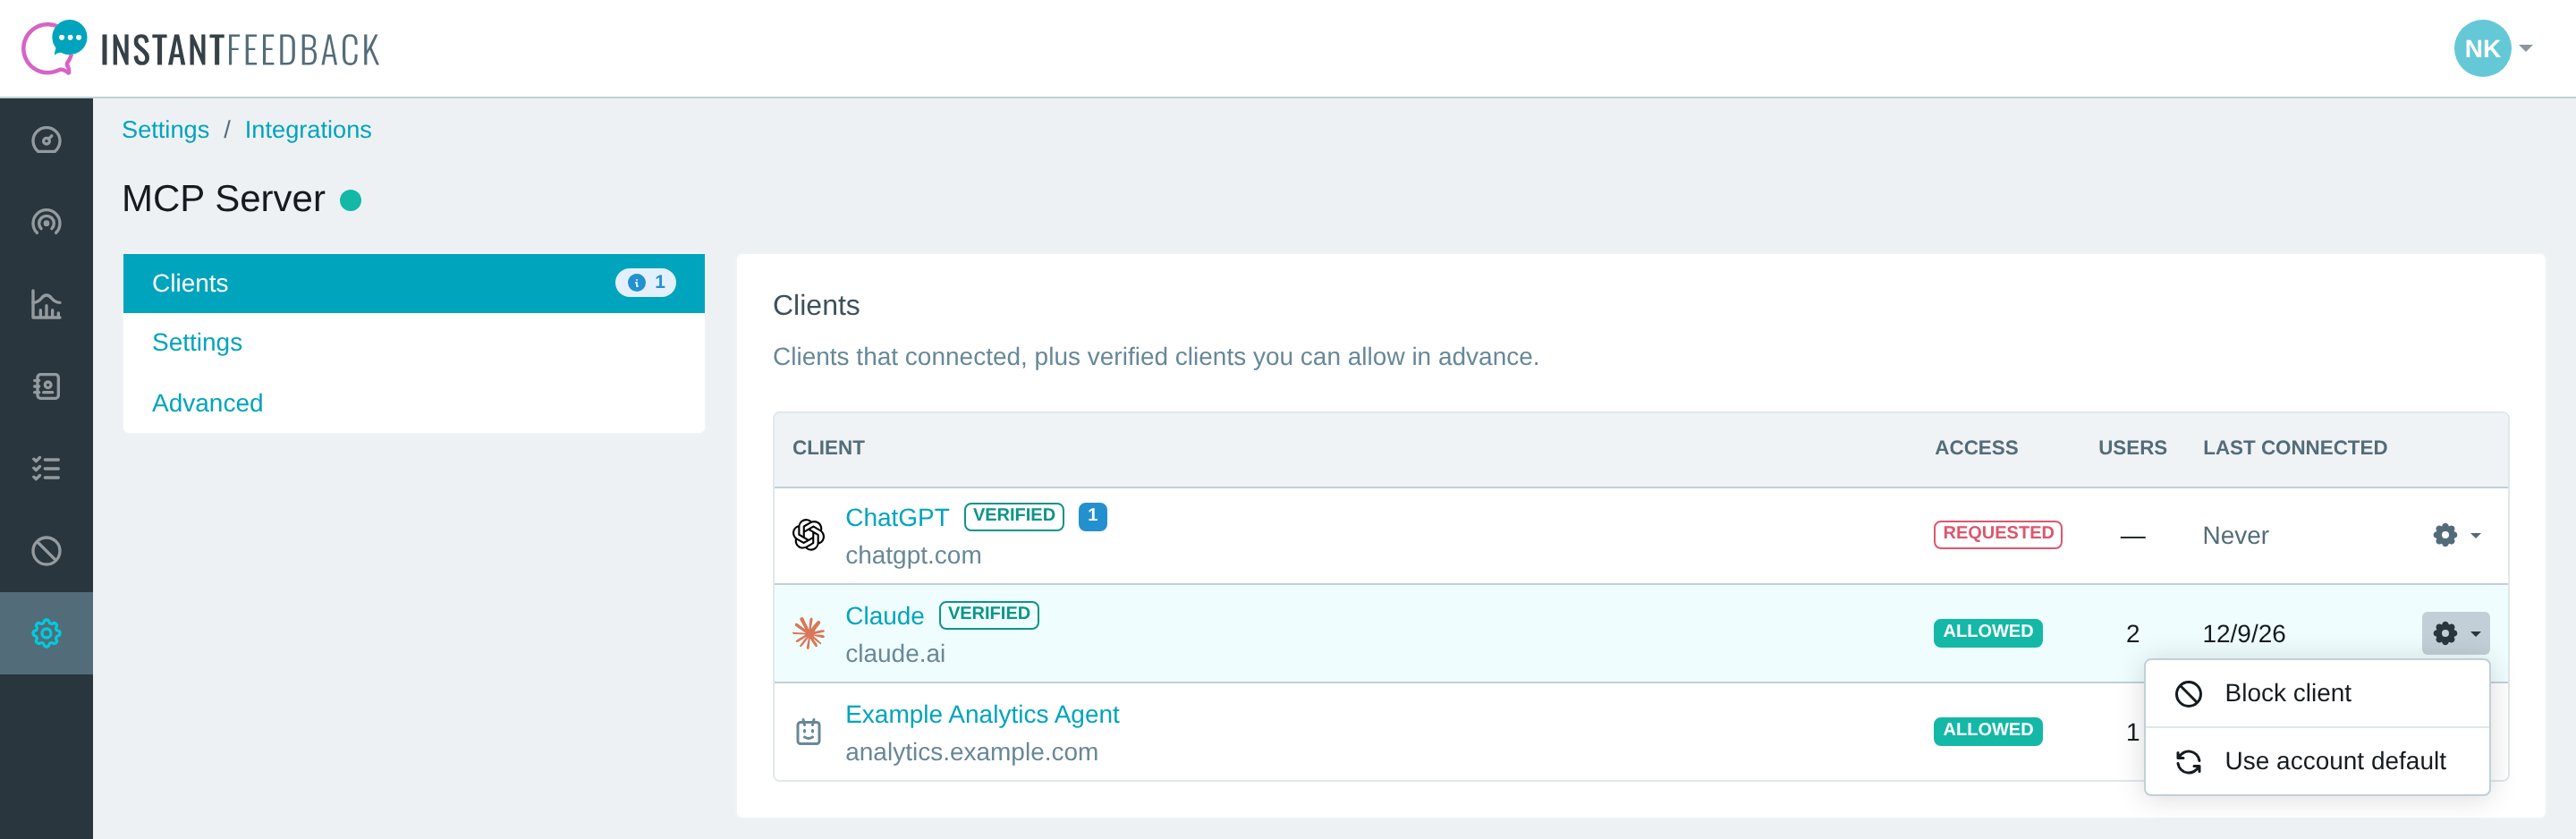Open the user account dropdown arrow
This screenshot has width=2576, height=839.
tap(2526, 48)
